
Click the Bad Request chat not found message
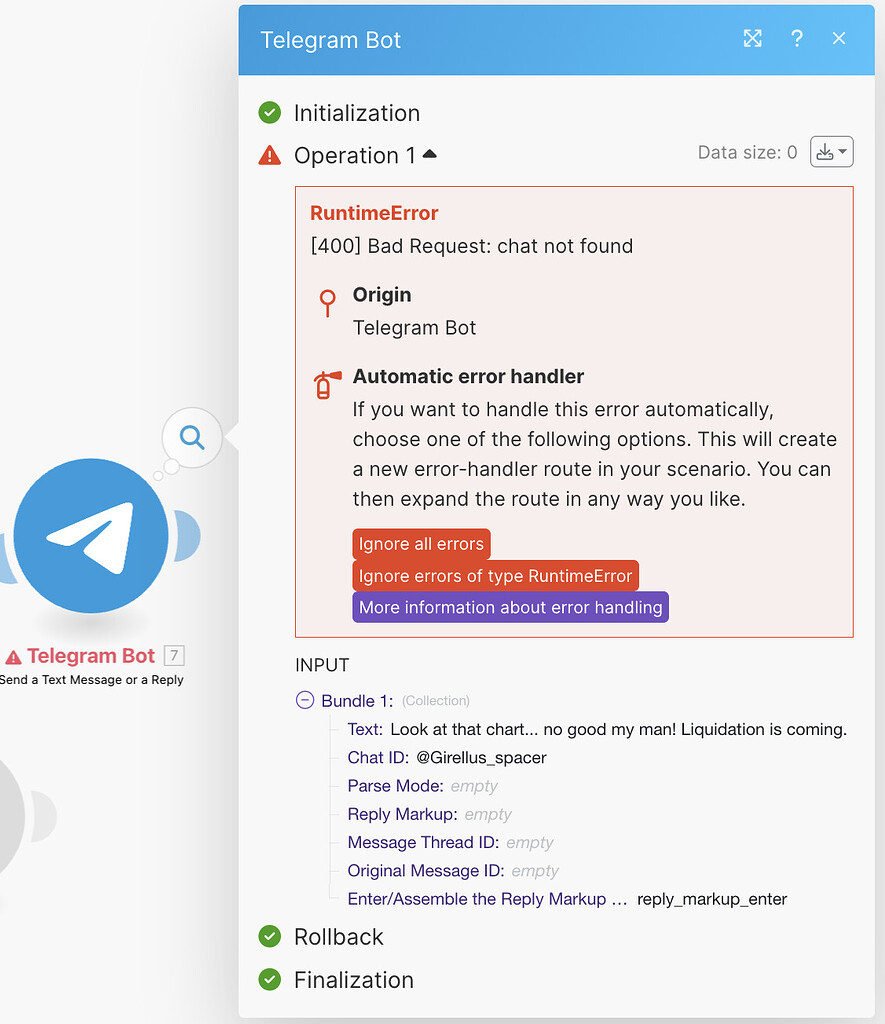[x=472, y=246]
